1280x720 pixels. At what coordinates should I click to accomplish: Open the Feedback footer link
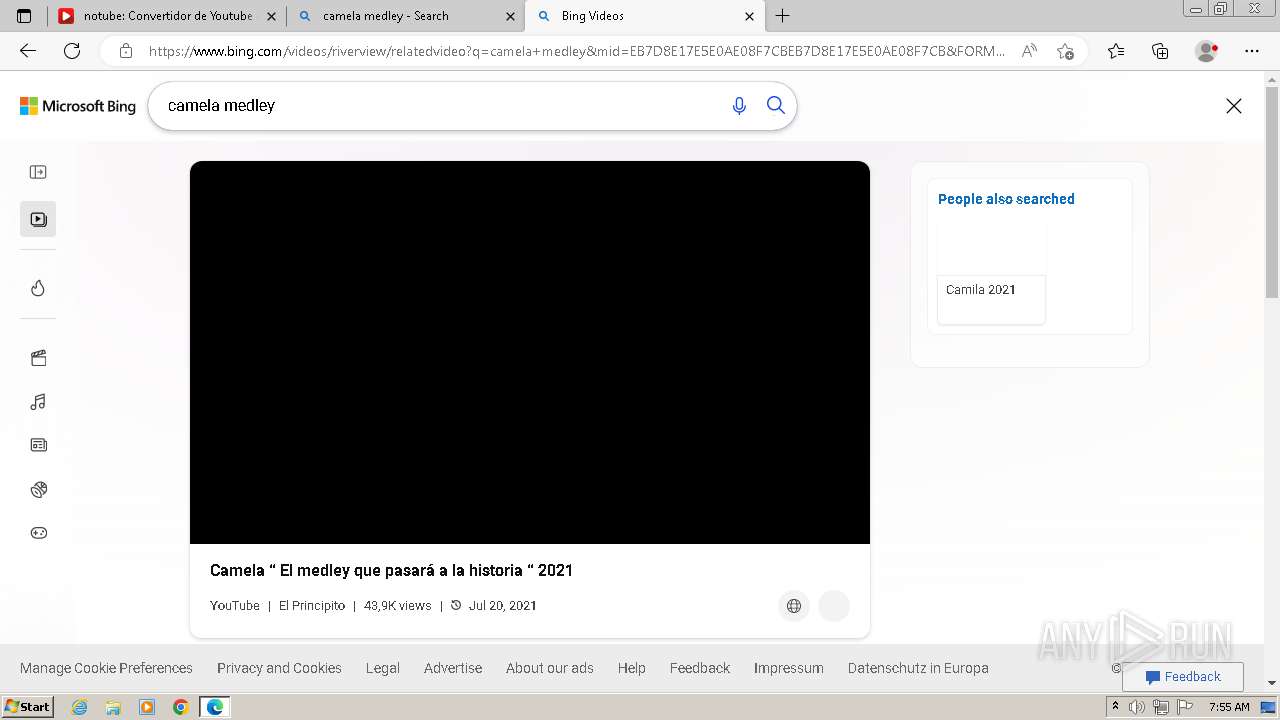(x=700, y=668)
